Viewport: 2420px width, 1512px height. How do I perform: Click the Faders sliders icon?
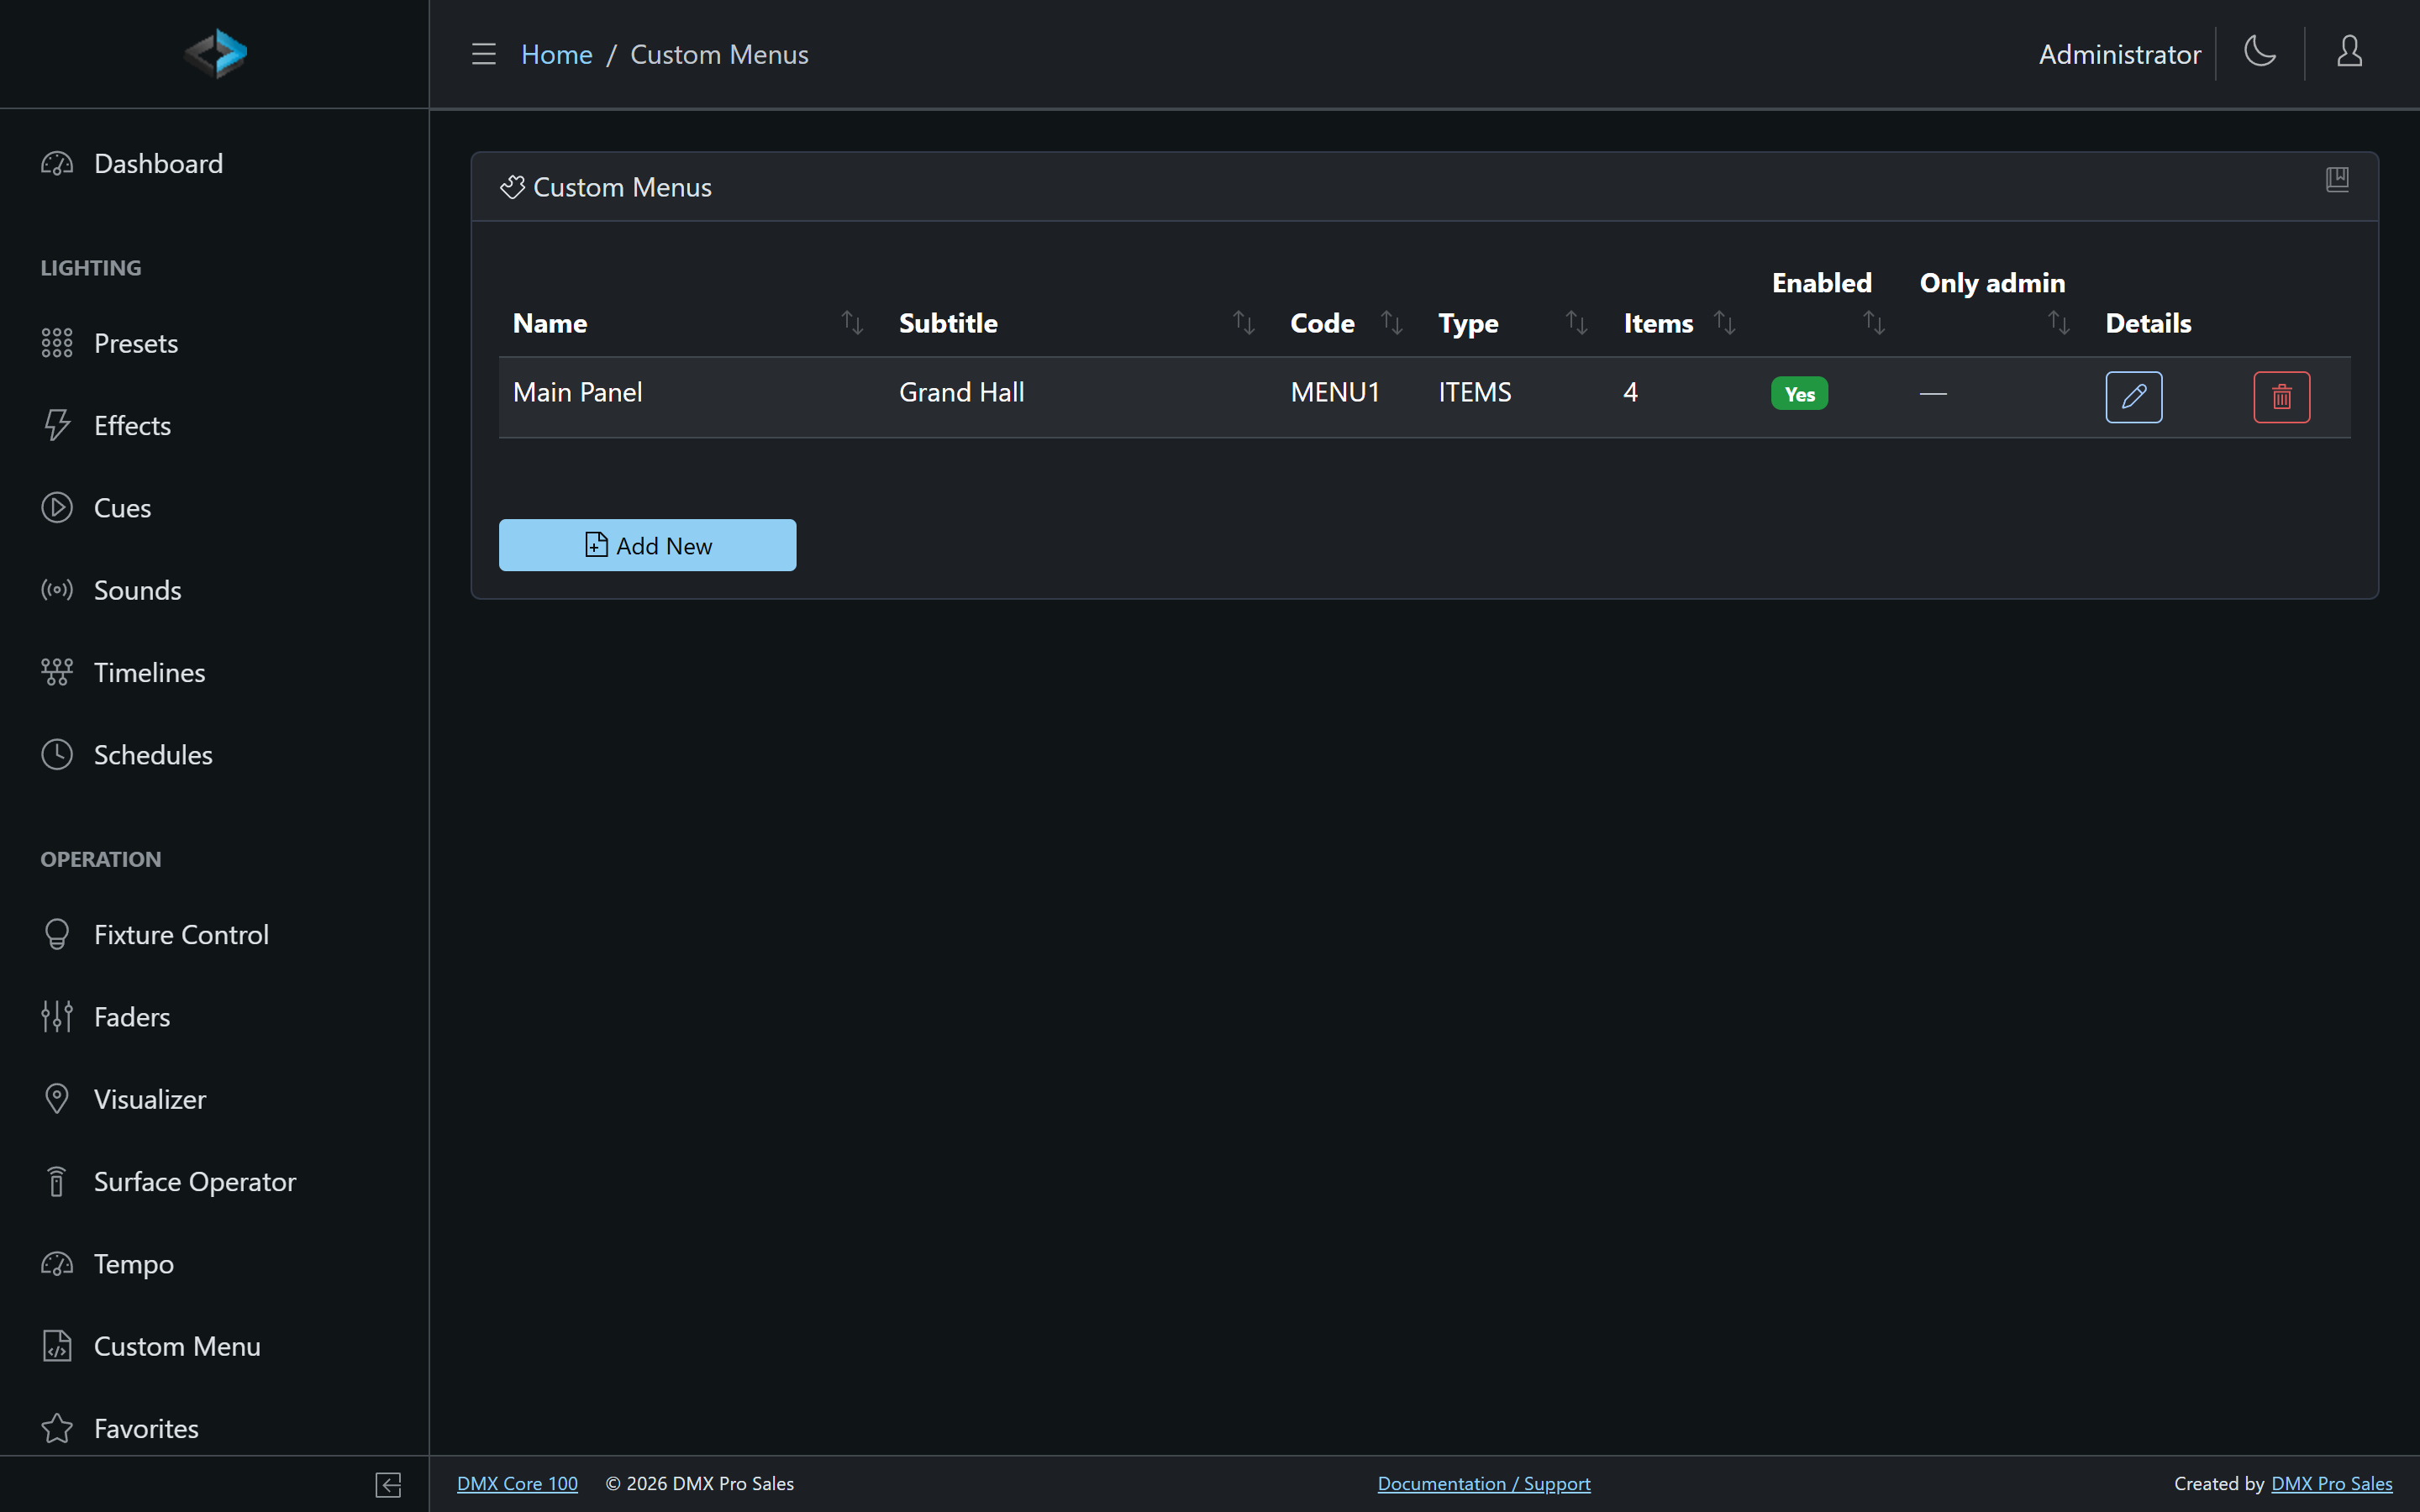[x=57, y=1017]
